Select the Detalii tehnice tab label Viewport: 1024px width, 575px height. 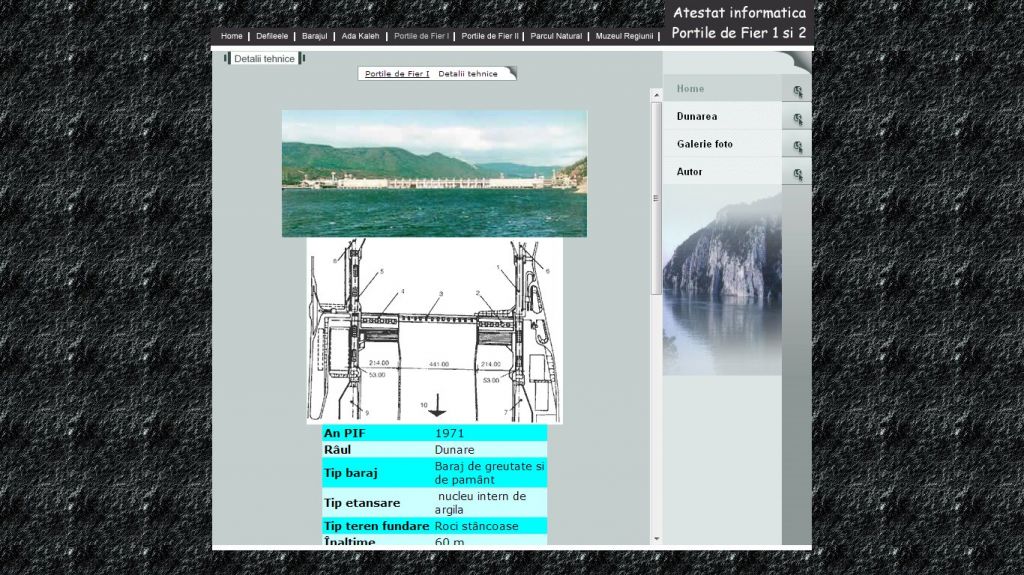click(x=264, y=59)
